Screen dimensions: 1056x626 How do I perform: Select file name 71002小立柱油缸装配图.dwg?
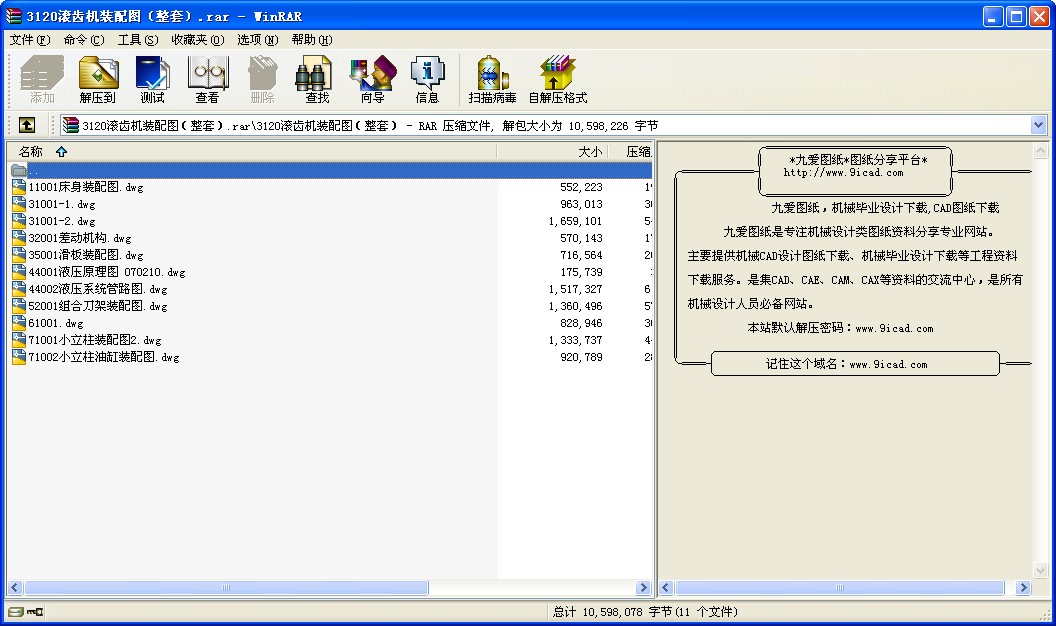coord(104,357)
